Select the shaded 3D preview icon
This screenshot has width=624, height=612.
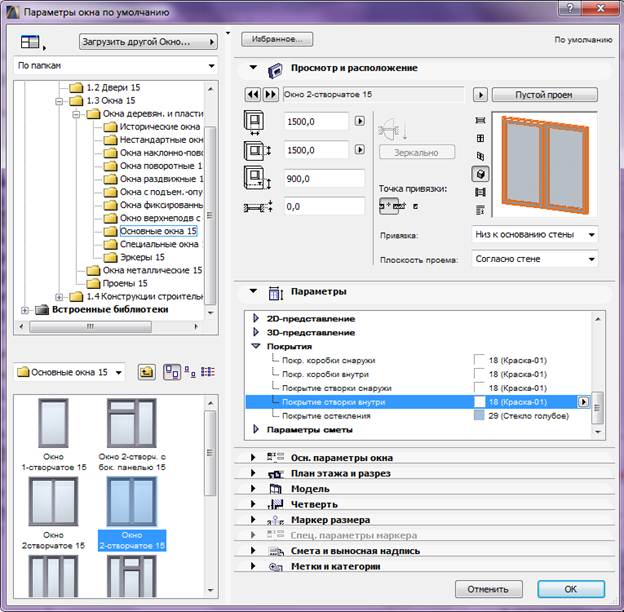(x=480, y=174)
